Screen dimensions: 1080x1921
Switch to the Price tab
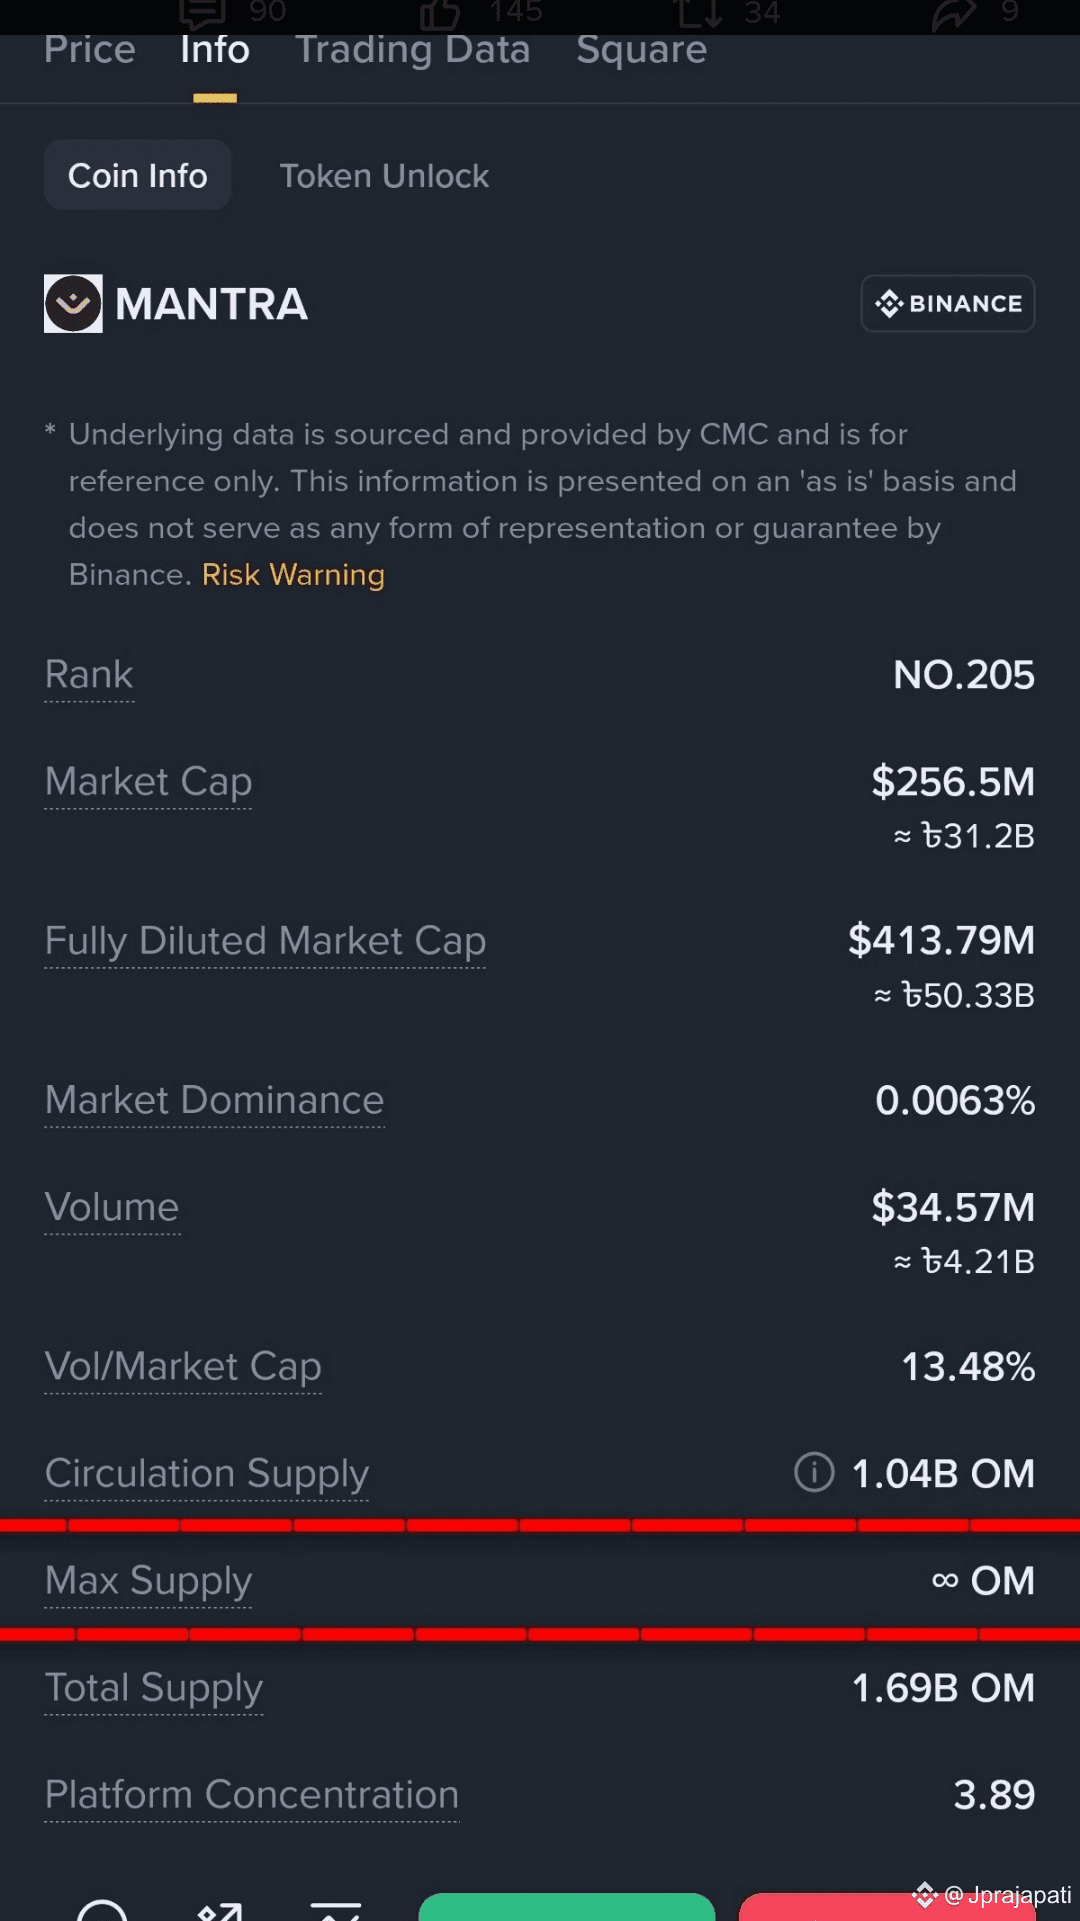[x=90, y=50]
